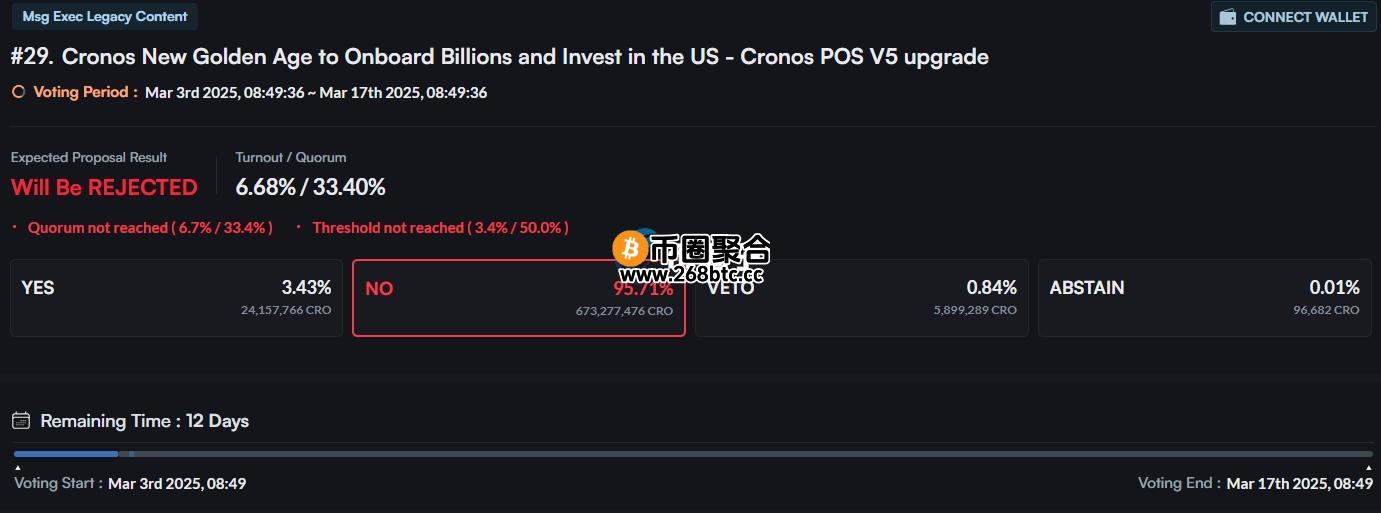Click the Turnout / Quorum percentage value
Viewport: 1381px width, 513px height.
click(310, 187)
